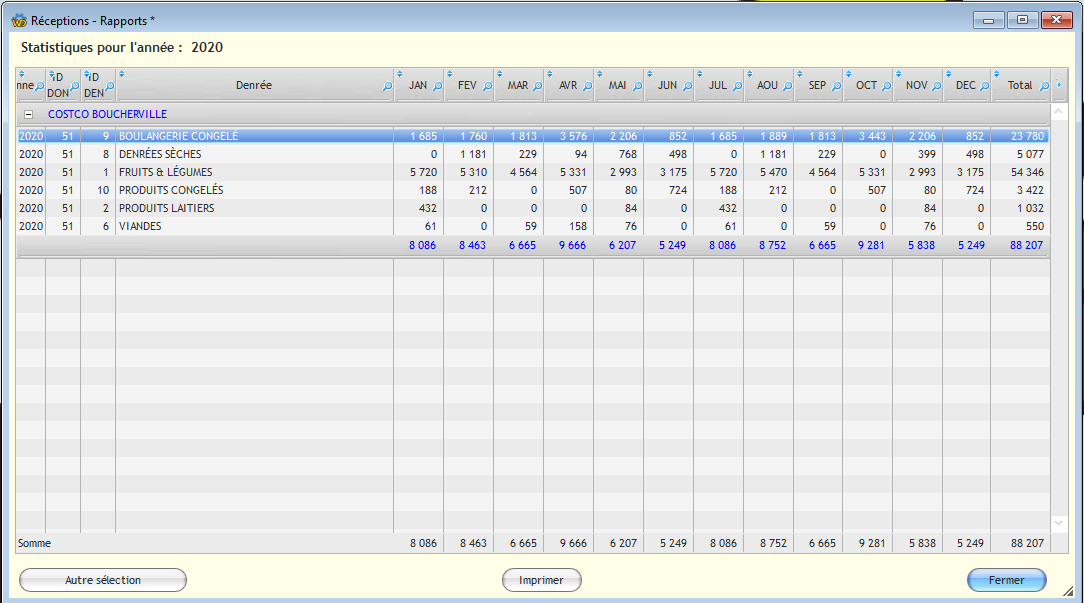Image resolution: width=1084 pixels, height=603 pixels.
Task: Click the JAN column search magnifier
Action: click(x=437, y=87)
